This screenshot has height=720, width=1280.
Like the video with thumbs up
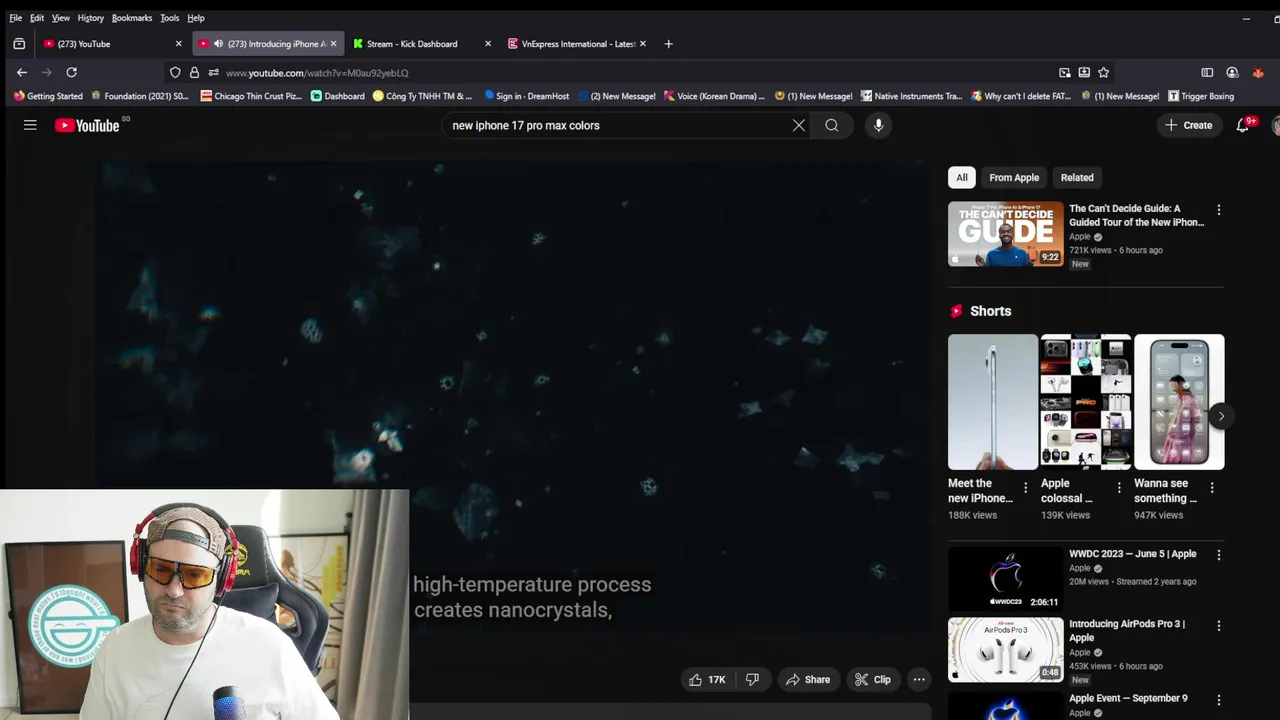pos(707,679)
